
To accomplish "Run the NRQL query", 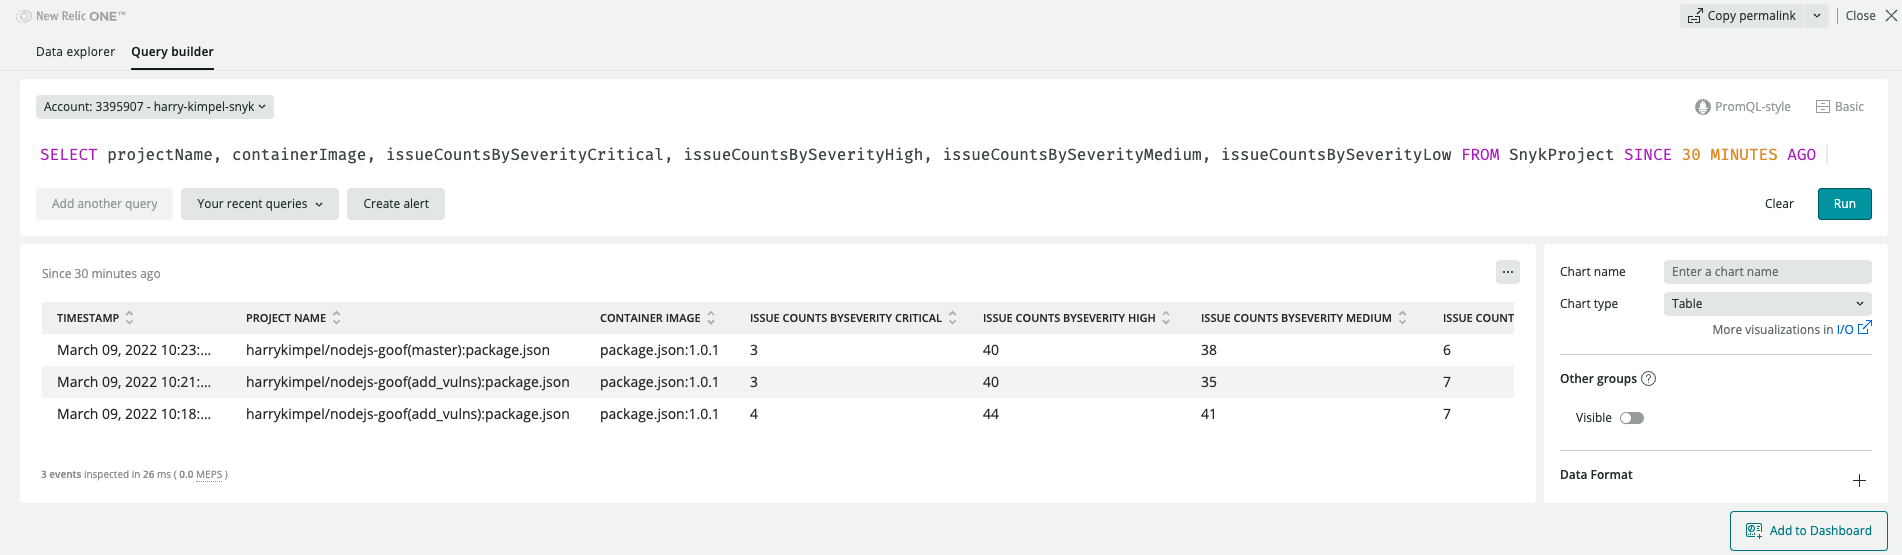I will (x=1845, y=204).
